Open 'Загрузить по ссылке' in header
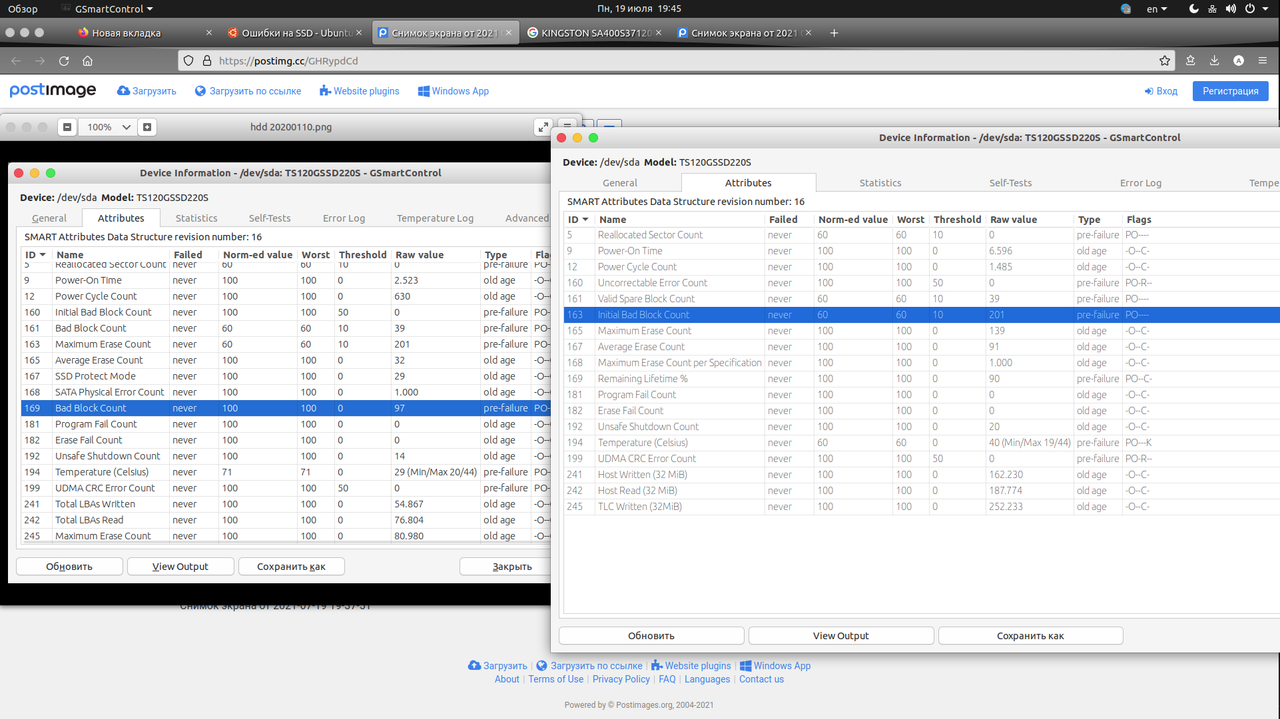 [248, 91]
